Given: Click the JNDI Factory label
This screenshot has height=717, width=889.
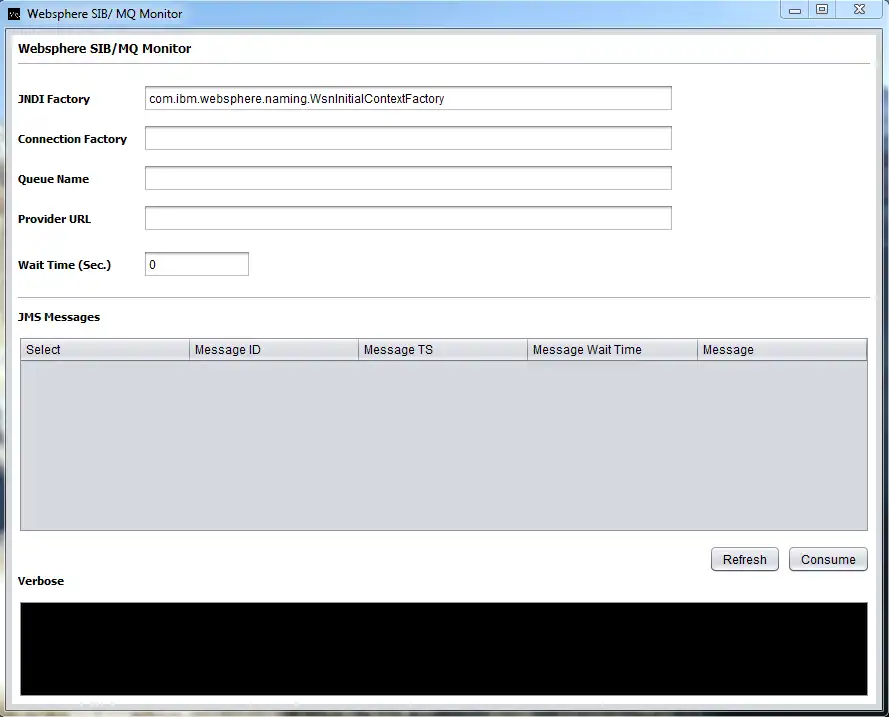Looking at the screenshot, I should (x=54, y=99).
